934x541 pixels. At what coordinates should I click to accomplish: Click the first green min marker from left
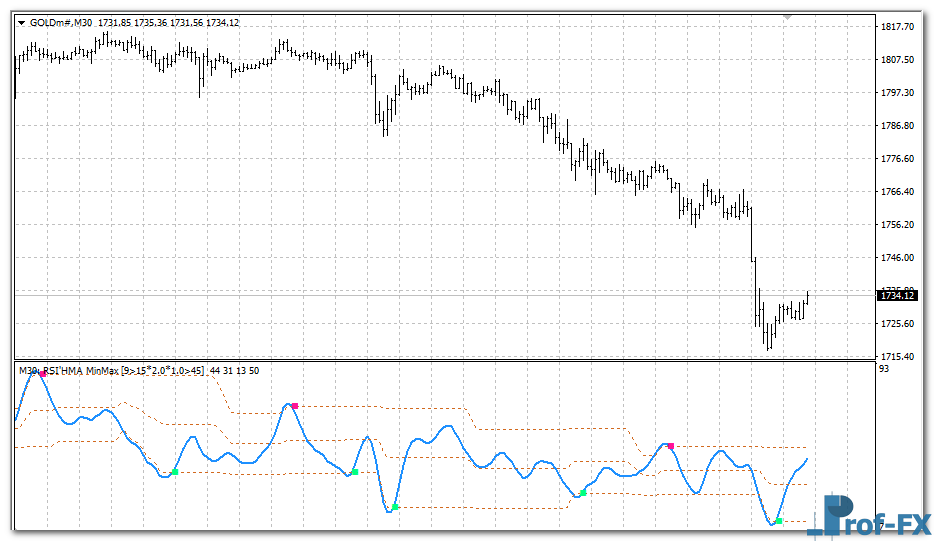175,472
